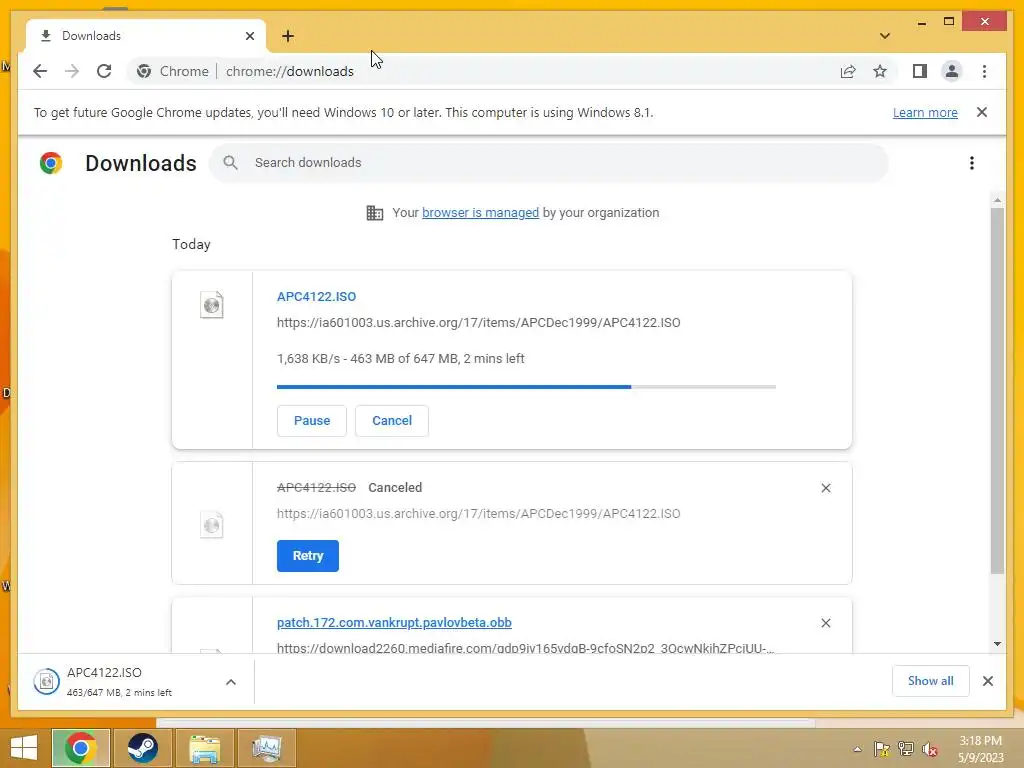Image resolution: width=1024 pixels, height=768 pixels.
Task: Click the Chrome site info chip
Action: (x=173, y=71)
